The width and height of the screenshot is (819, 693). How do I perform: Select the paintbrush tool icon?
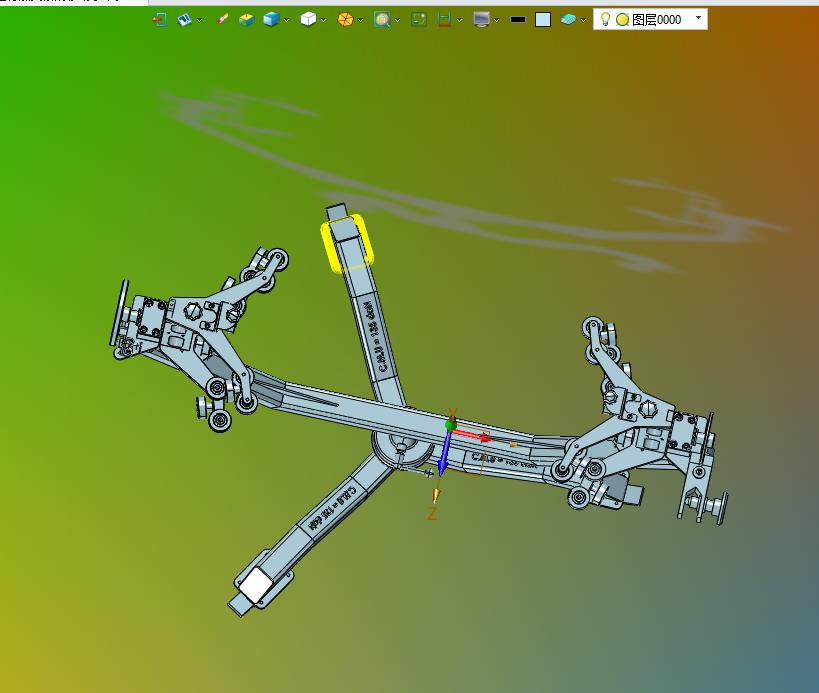[223, 20]
